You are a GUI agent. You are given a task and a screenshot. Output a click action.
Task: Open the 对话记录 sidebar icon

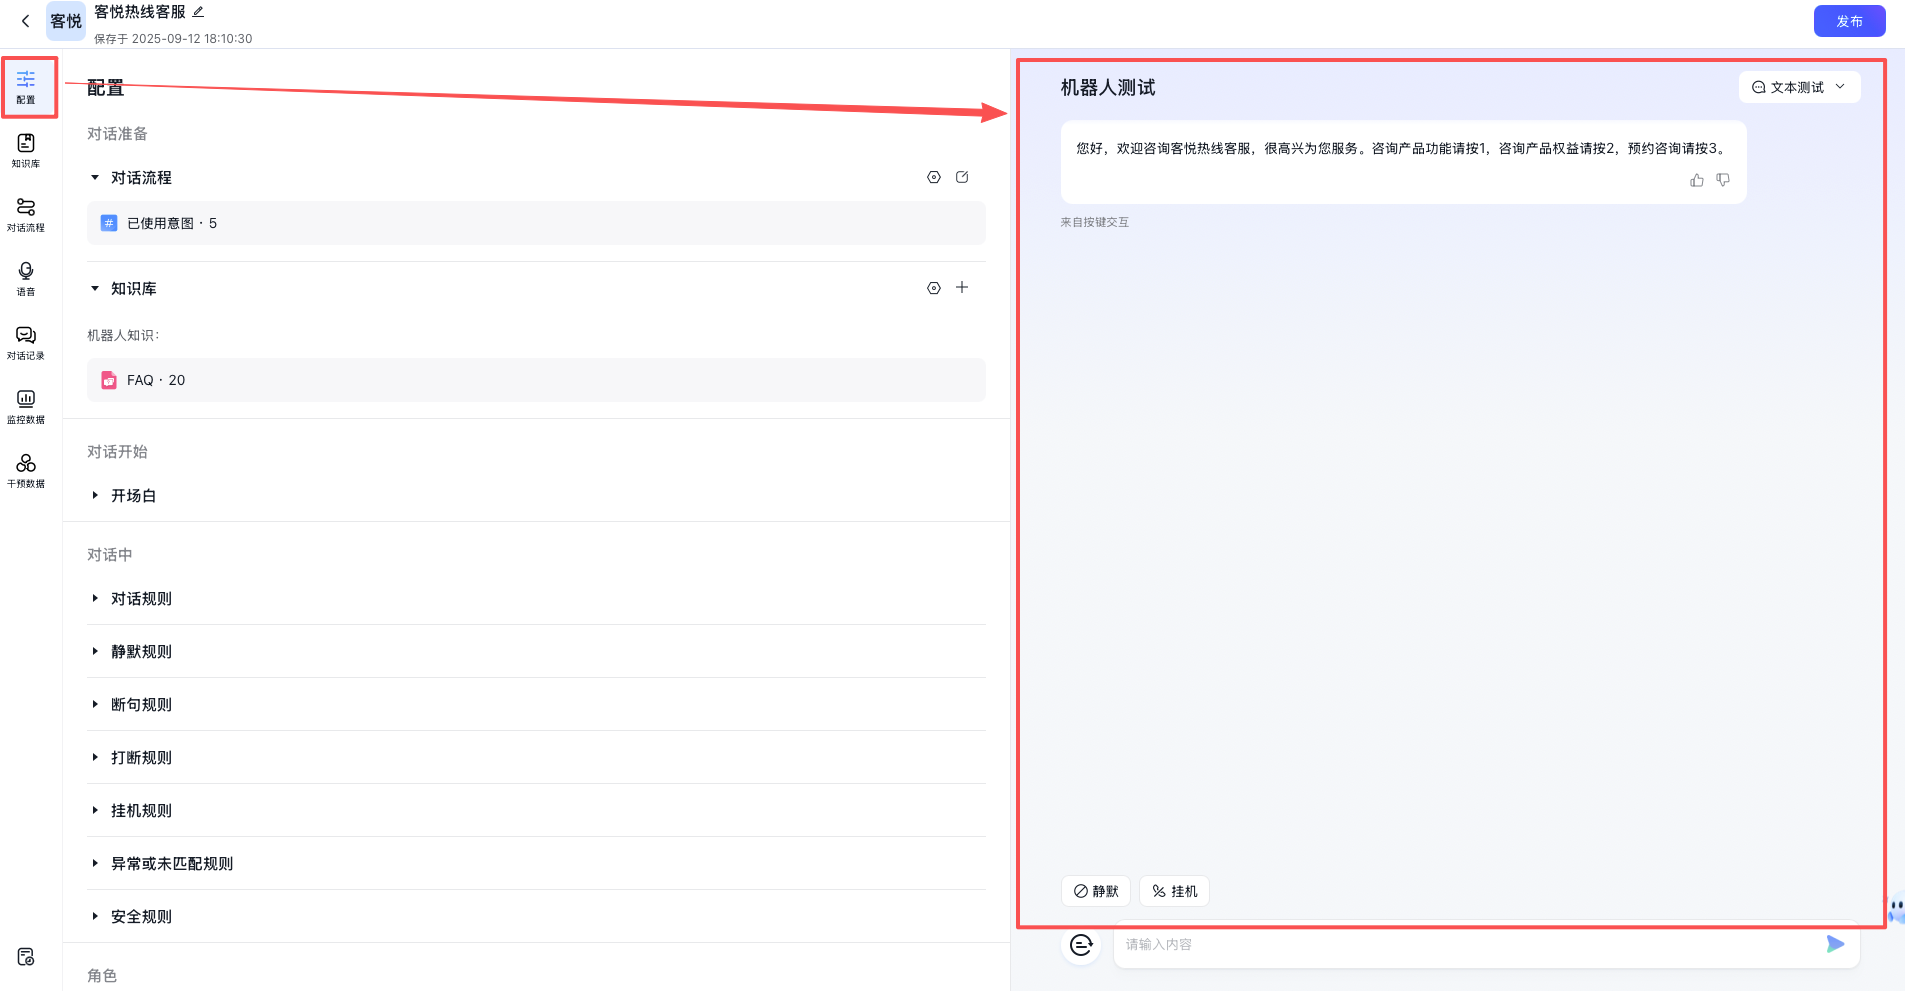coord(26,341)
